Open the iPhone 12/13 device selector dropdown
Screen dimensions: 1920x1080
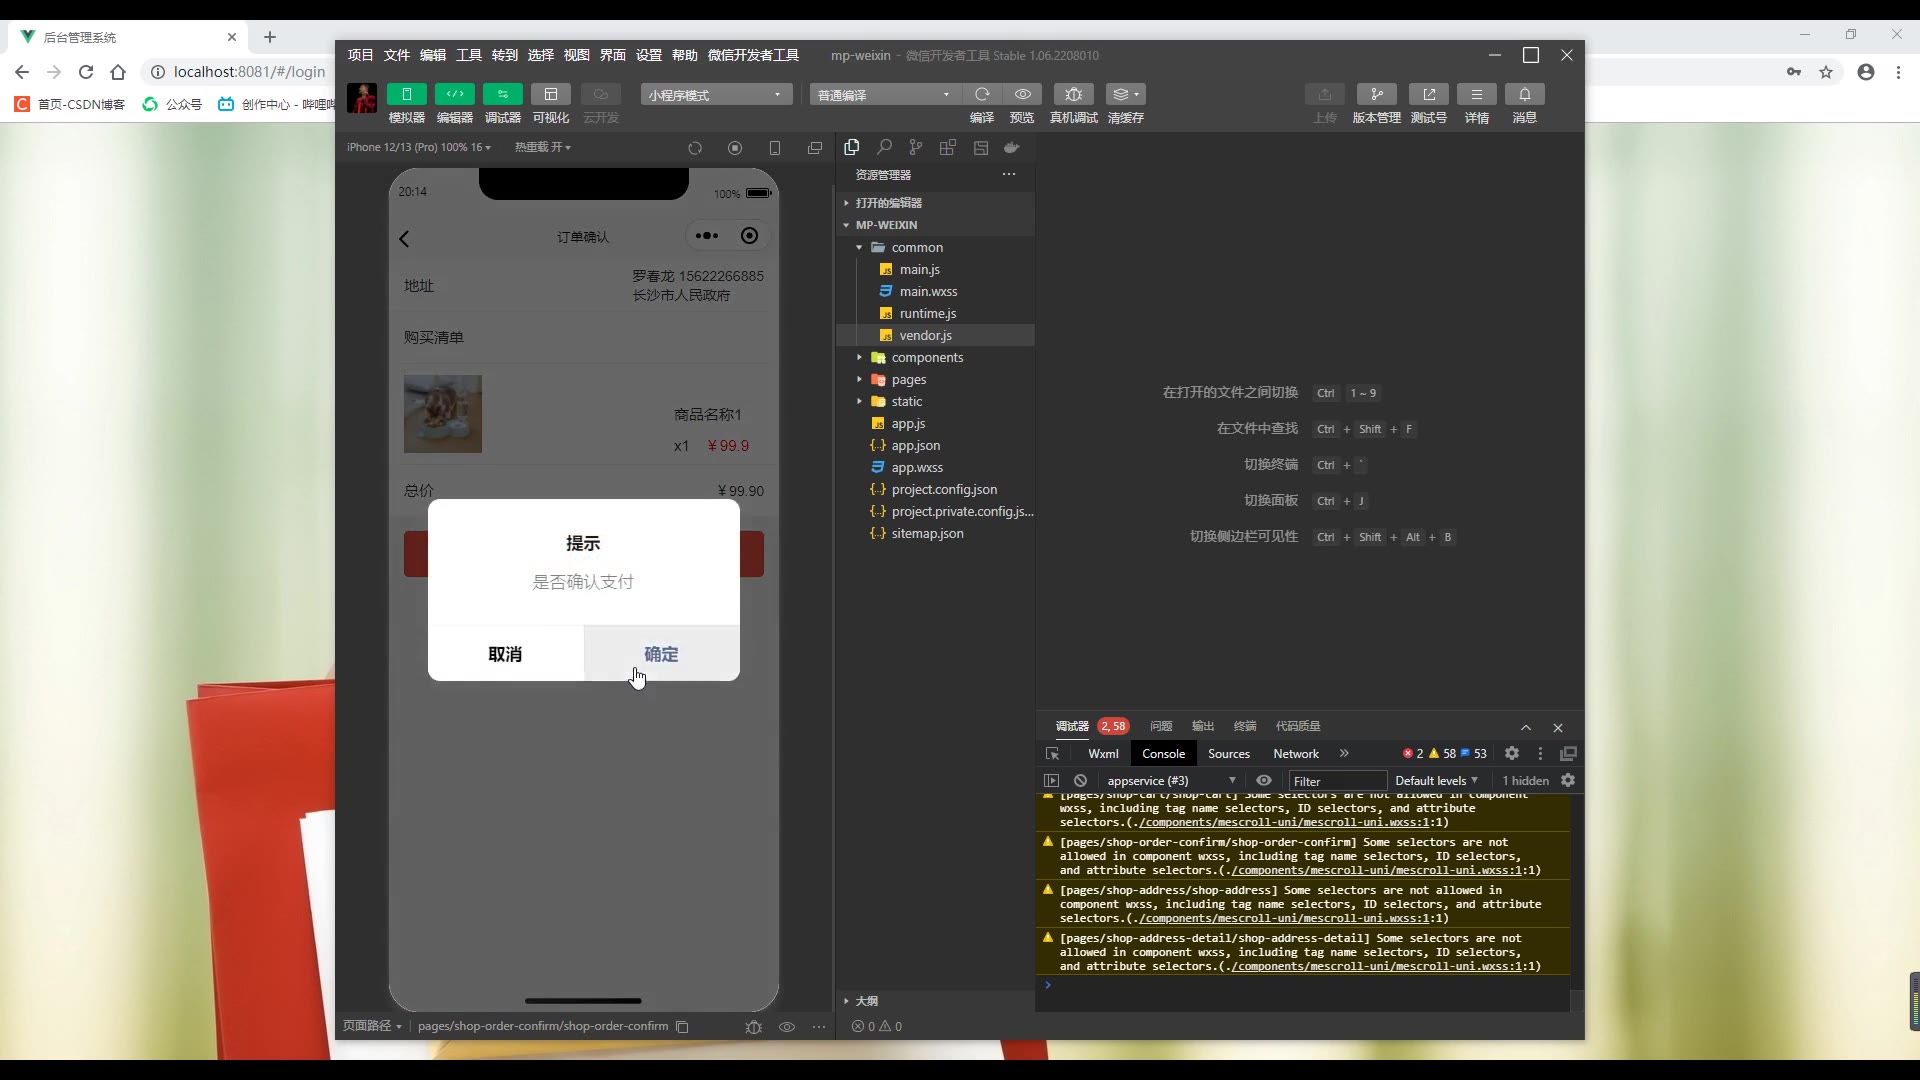tap(419, 147)
